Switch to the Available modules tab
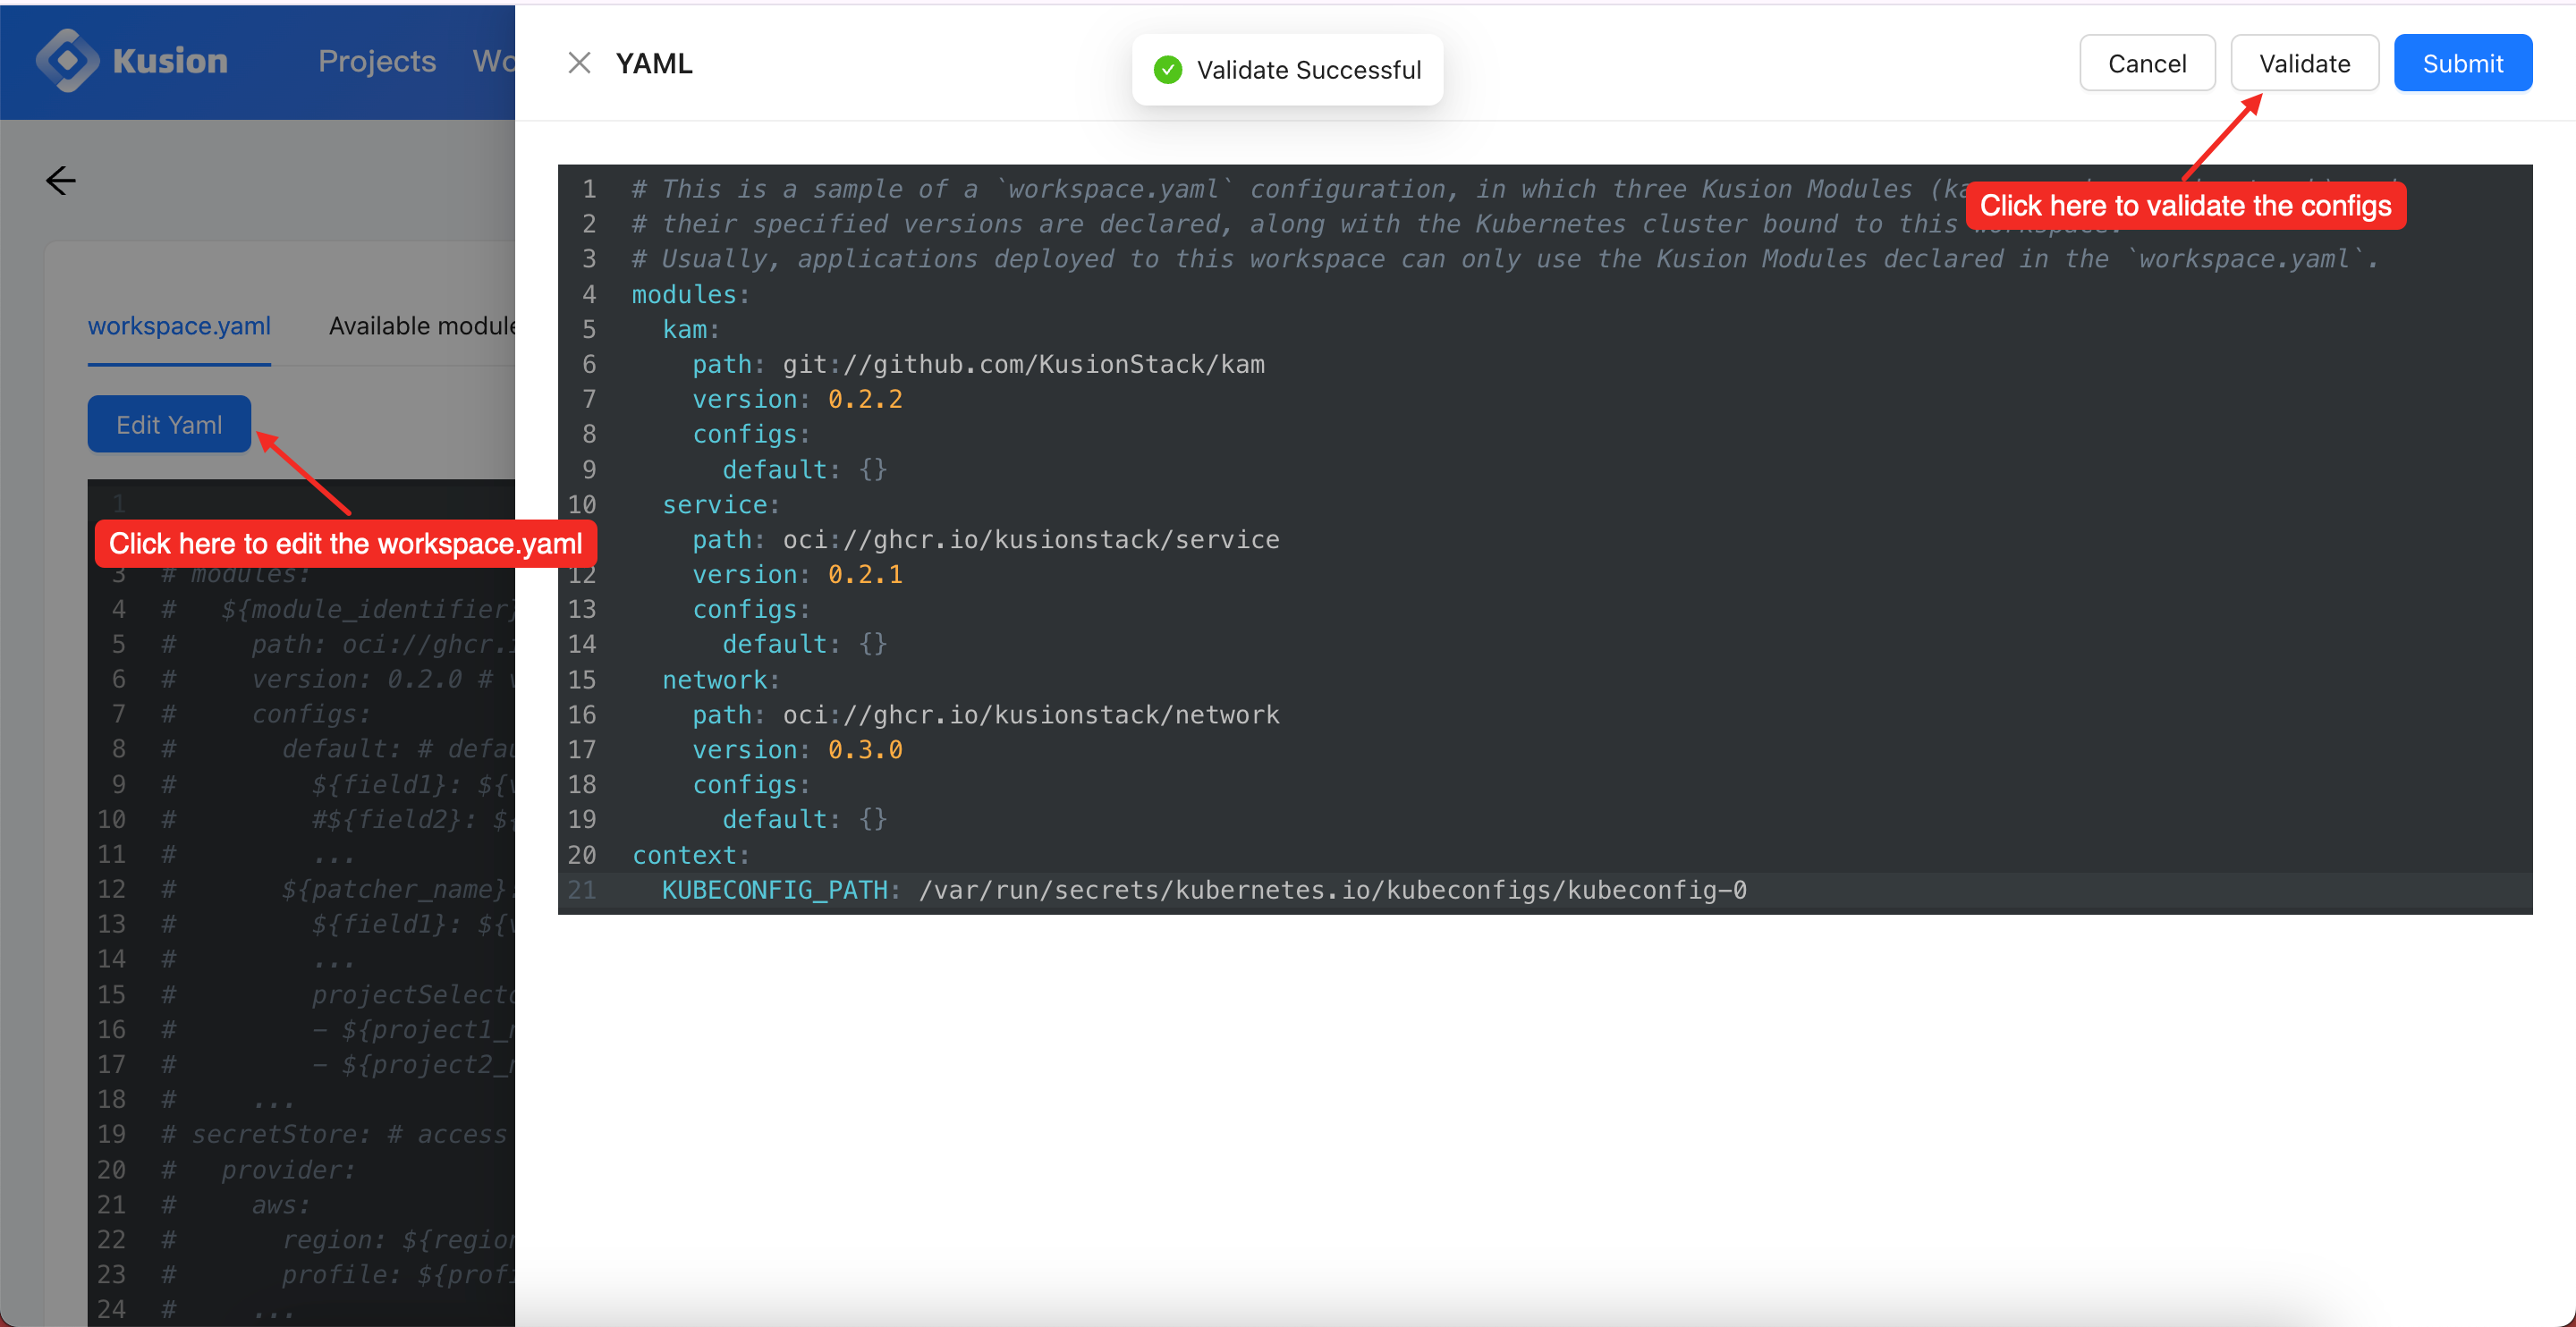 click(421, 325)
